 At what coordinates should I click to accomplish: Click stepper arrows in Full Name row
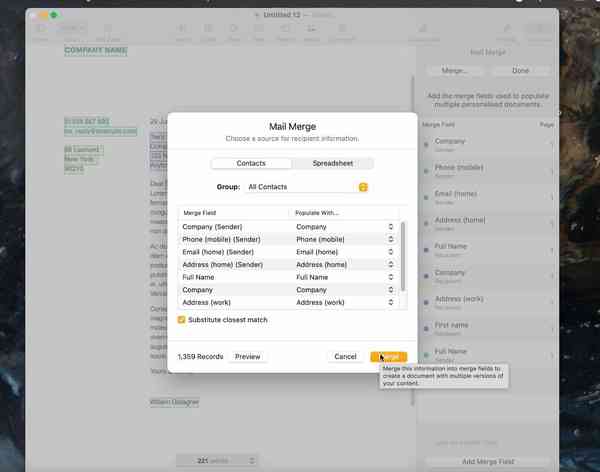point(390,277)
